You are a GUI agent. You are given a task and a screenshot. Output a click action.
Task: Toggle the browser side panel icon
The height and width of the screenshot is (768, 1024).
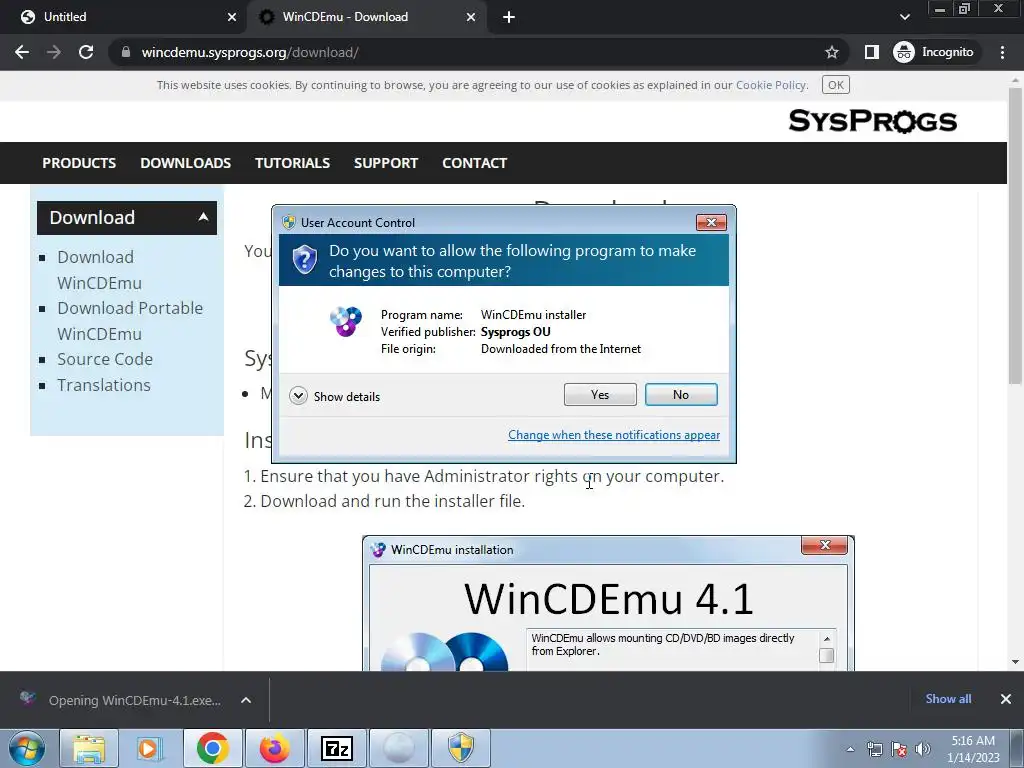tap(871, 52)
